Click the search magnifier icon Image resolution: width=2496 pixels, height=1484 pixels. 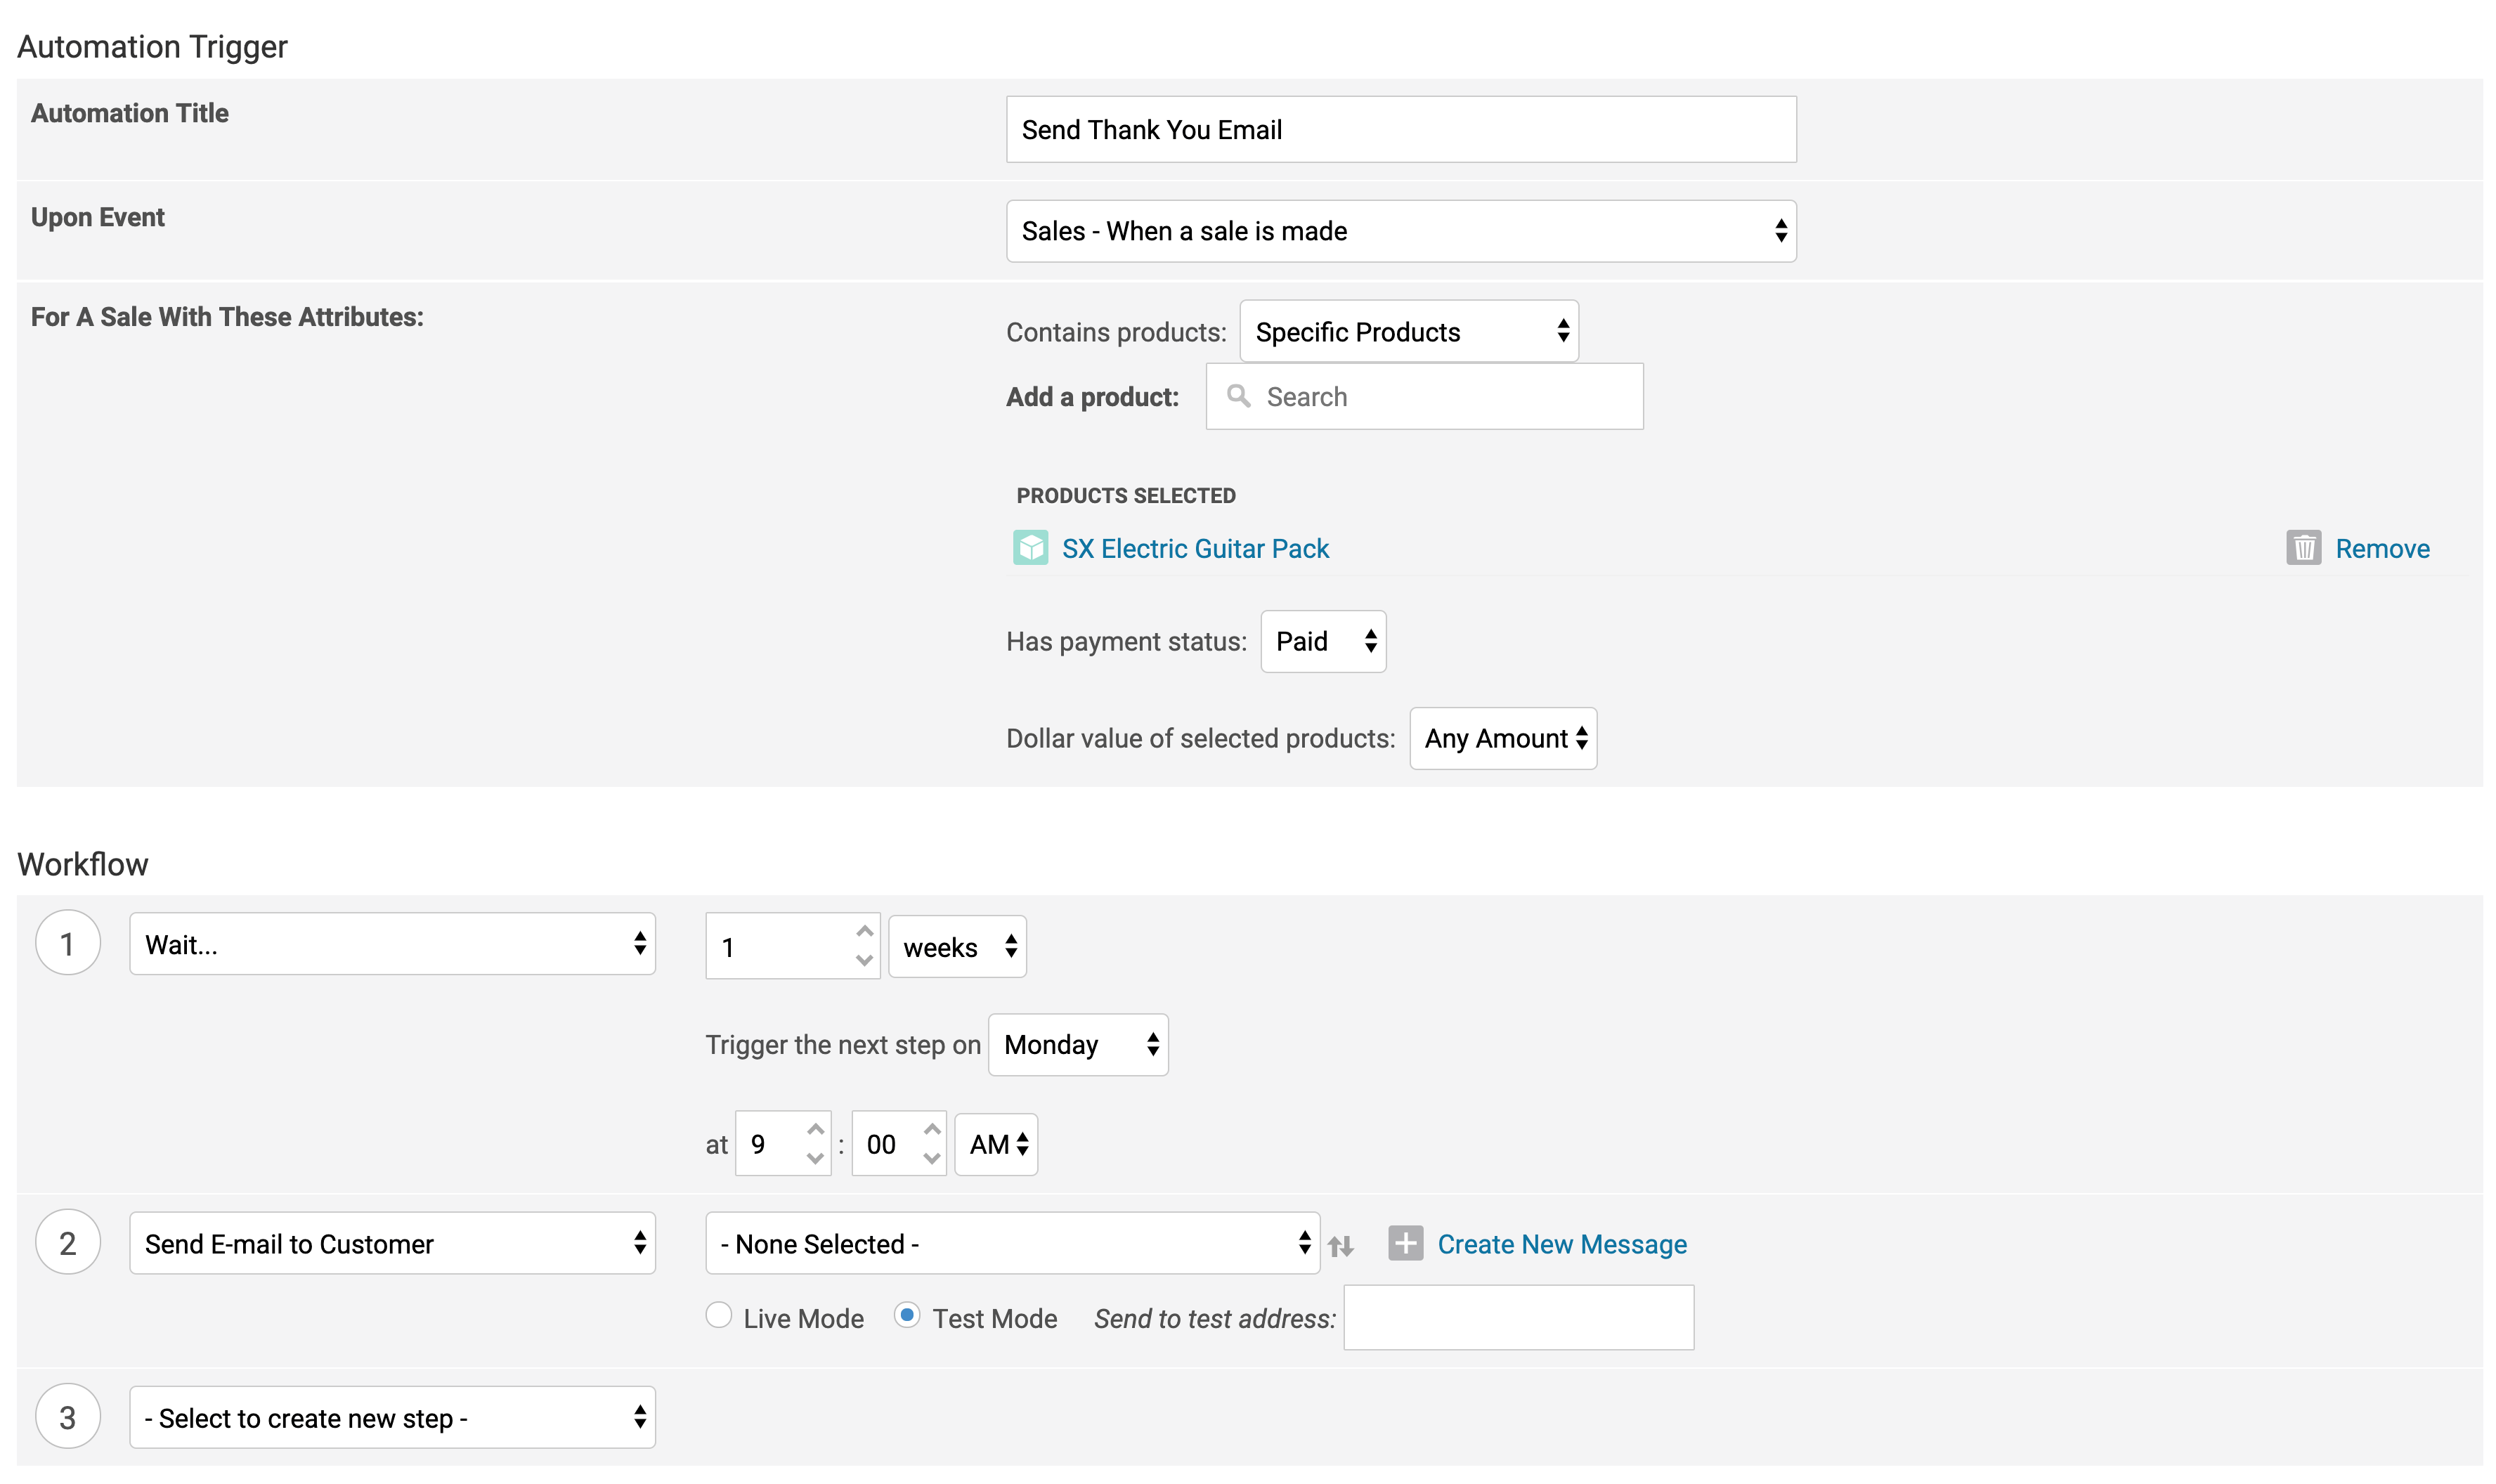coord(1238,396)
